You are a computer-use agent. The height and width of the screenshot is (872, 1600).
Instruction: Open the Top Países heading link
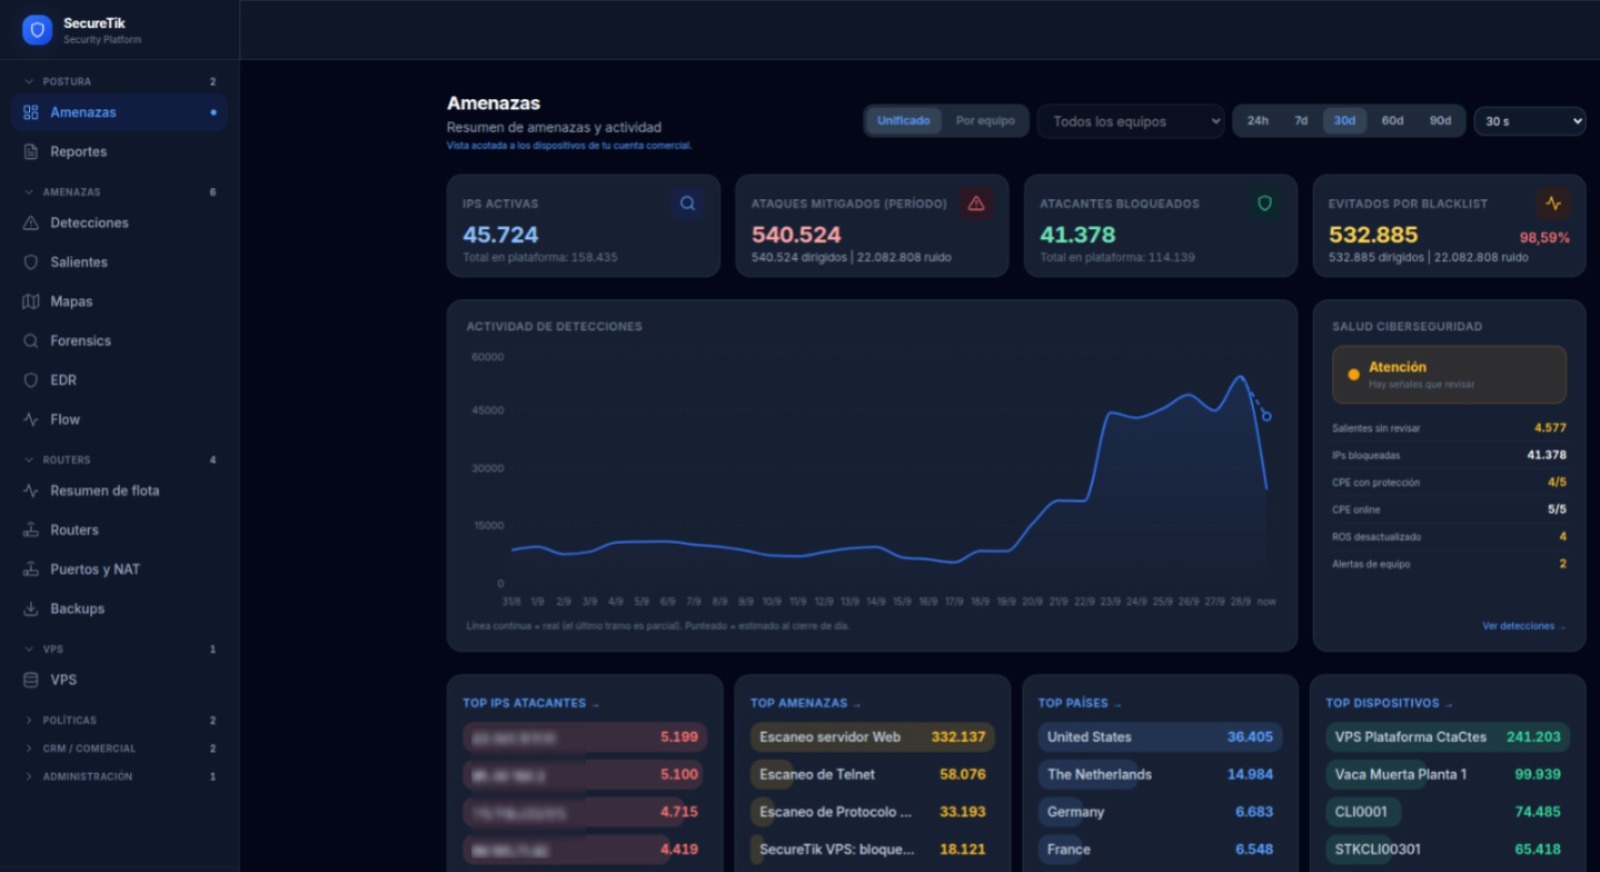tap(1079, 703)
